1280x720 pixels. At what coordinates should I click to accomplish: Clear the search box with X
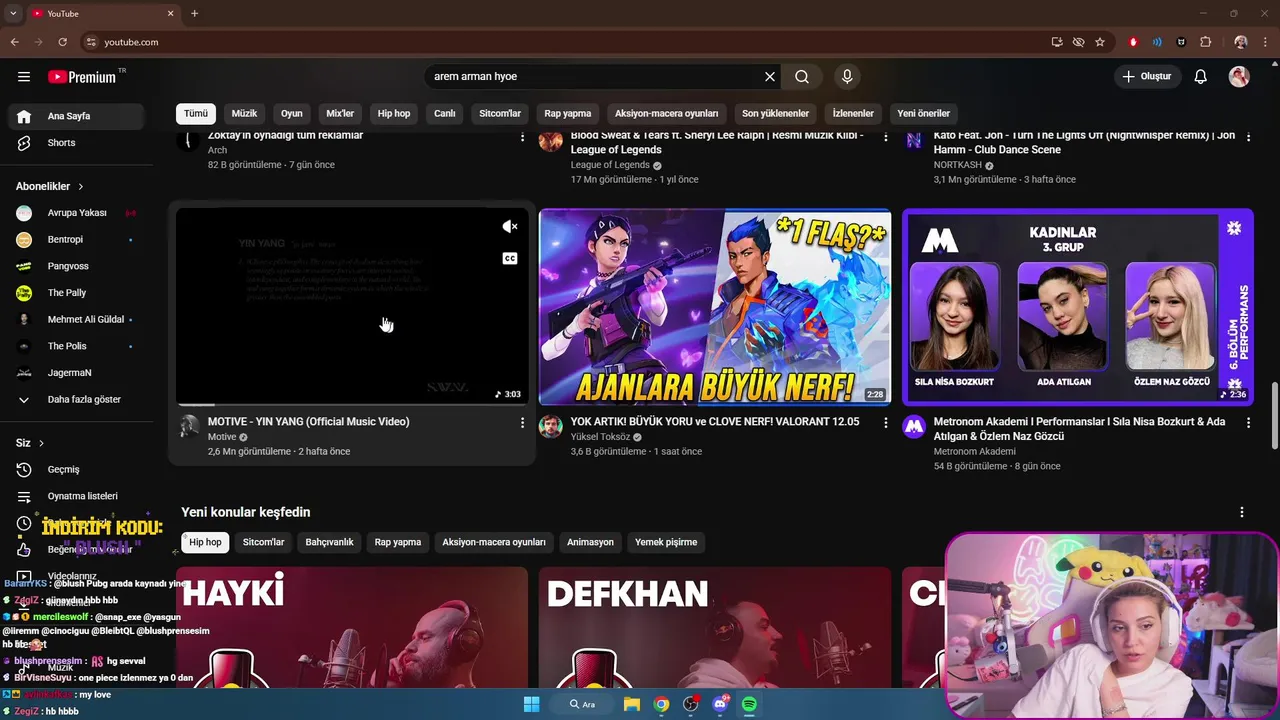(770, 77)
